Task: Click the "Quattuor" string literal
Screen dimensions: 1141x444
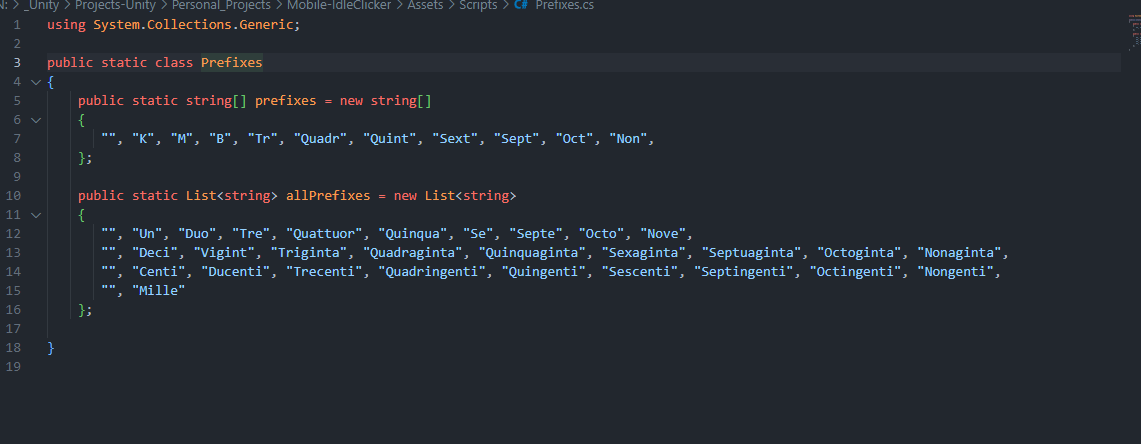Action: (324, 234)
